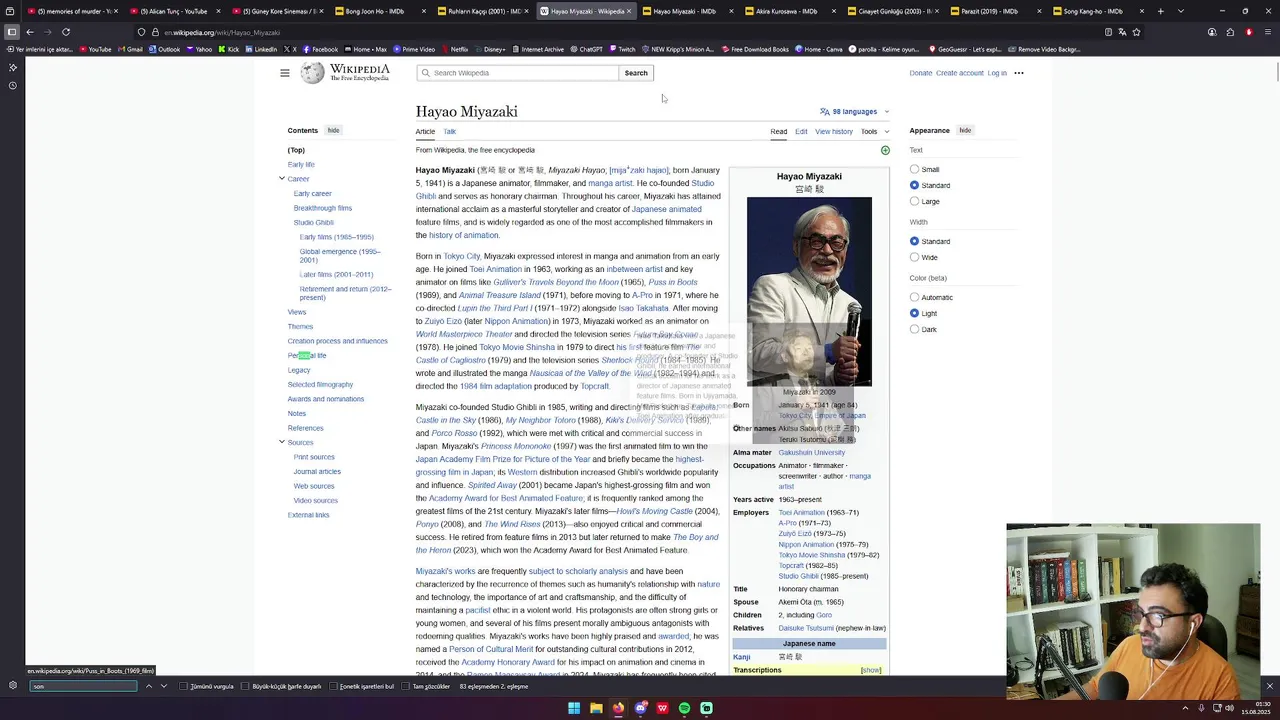Click the reader view icon in address bar
The height and width of the screenshot is (720, 1280).
tap(1108, 32)
